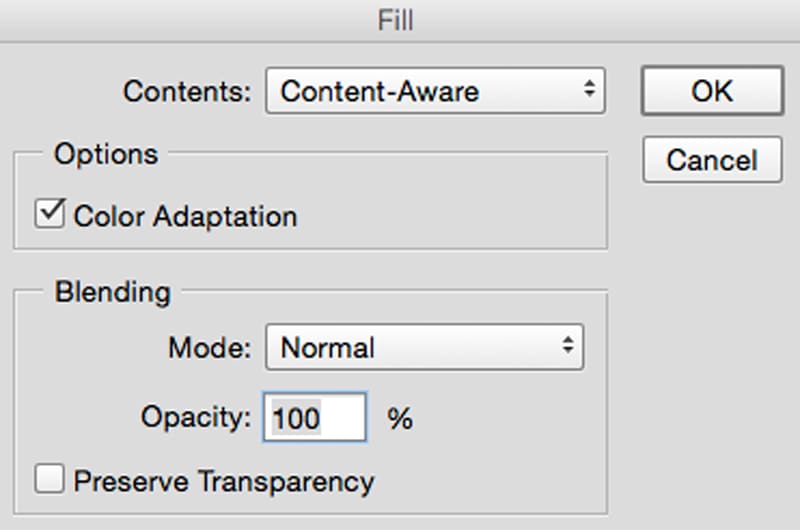Click into the Opacity input field
800x530 pixels.
[x=315, y=417]
